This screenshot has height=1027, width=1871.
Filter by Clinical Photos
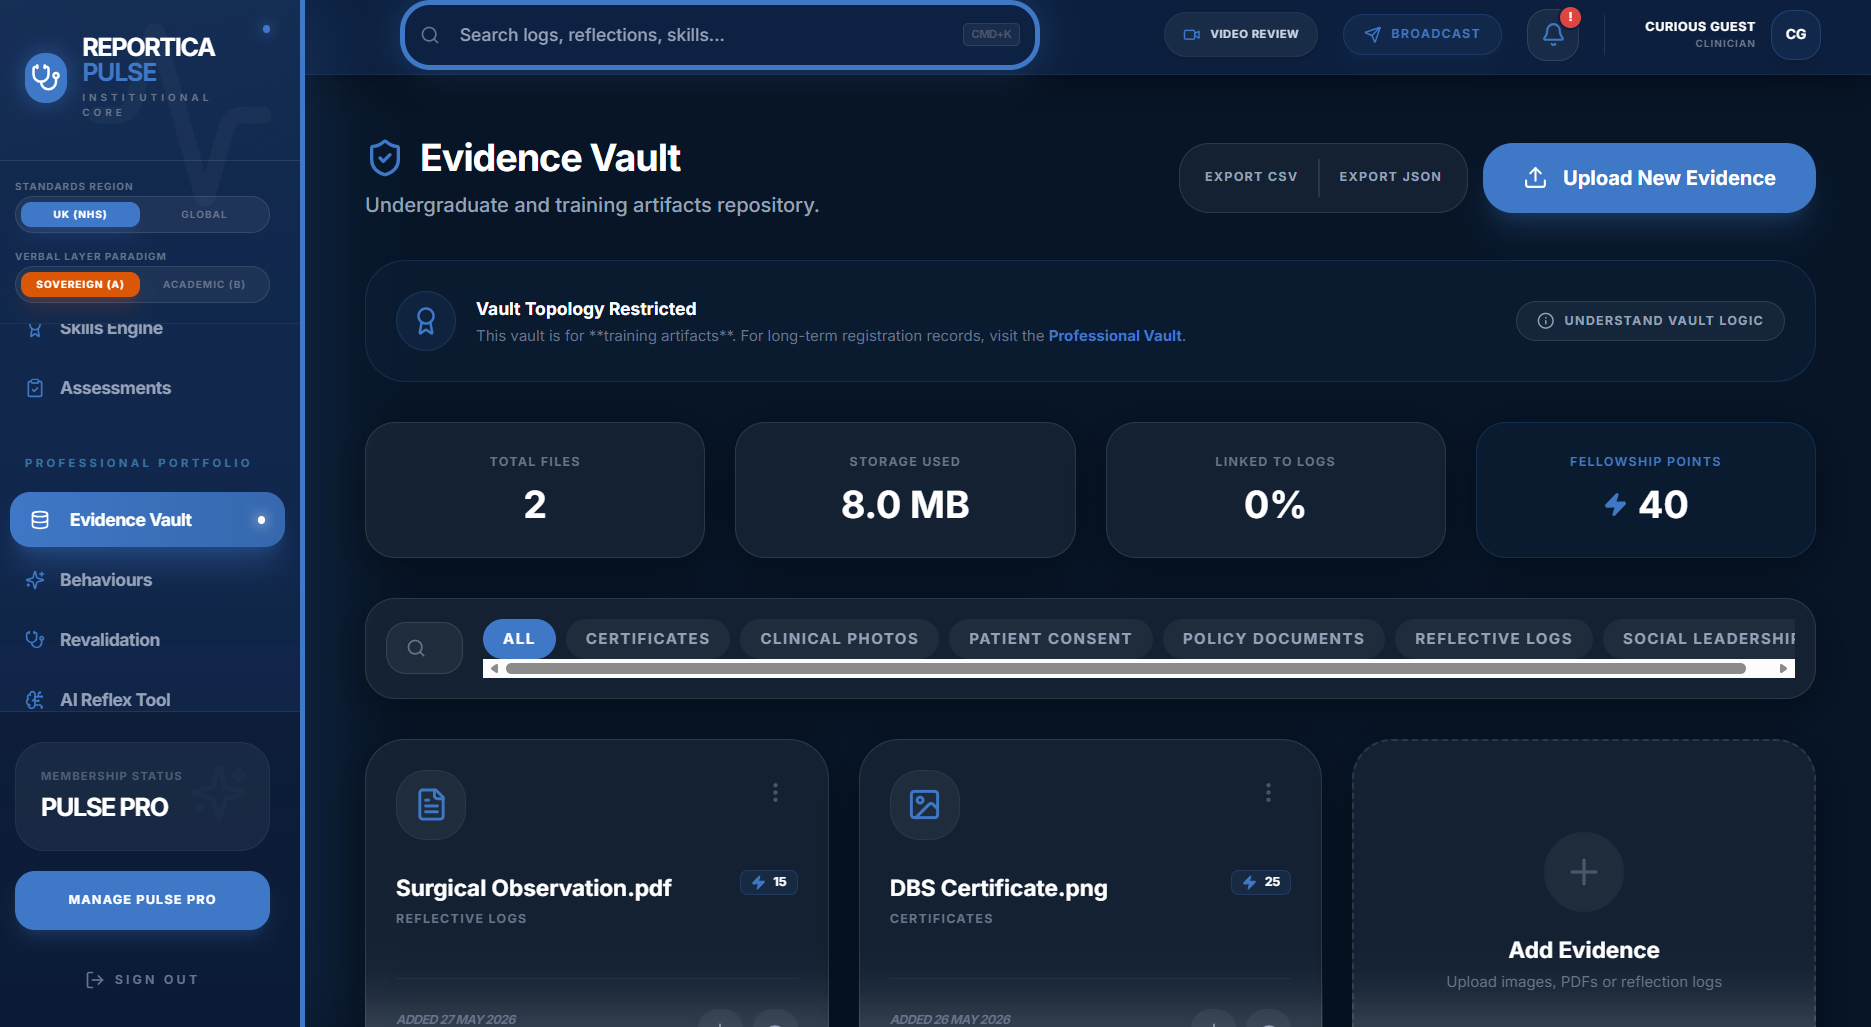click(x=839, y=639)
